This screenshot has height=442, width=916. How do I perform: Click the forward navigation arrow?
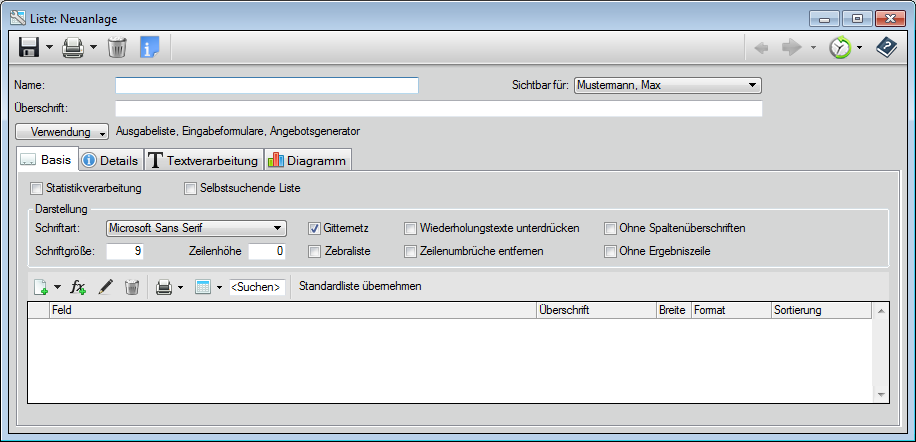pos(792,48)
